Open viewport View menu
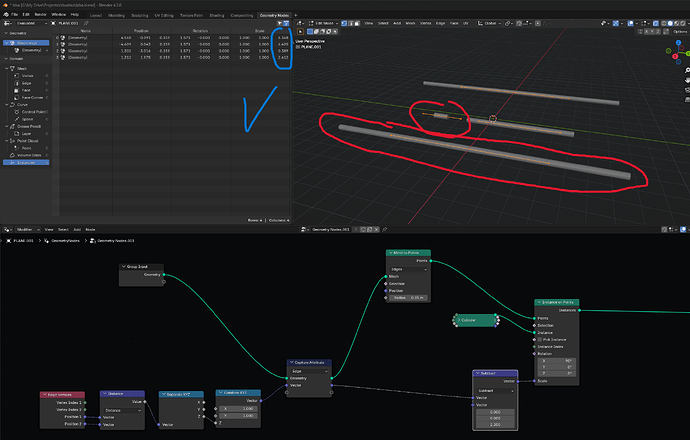The image size is (690, 440). coord(369,23)
